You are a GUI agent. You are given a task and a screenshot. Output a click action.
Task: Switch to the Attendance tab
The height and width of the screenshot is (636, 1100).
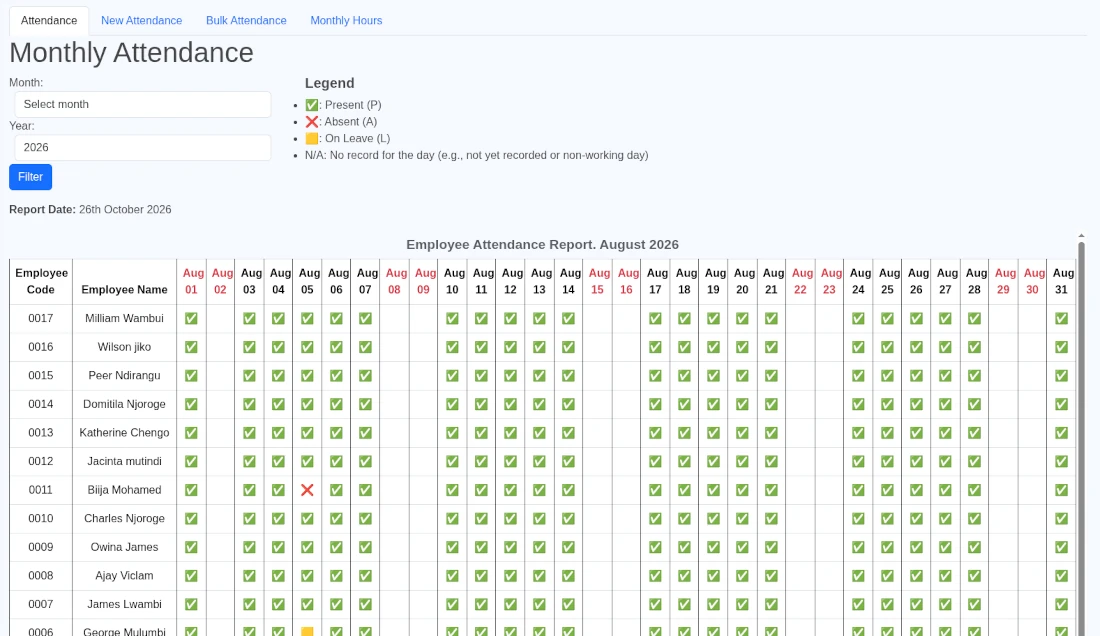(49, 21)
